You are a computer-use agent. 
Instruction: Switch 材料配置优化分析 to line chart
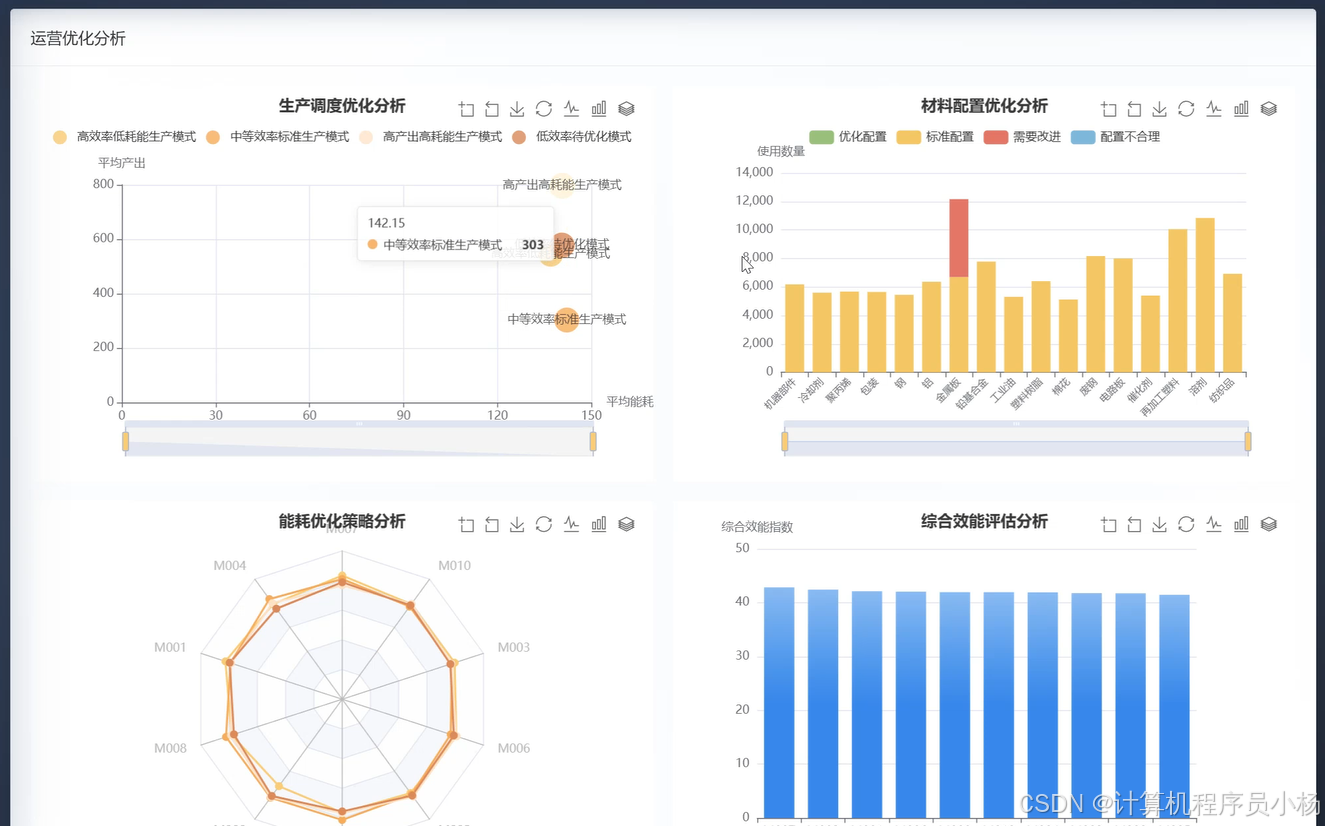point(1213,109)
